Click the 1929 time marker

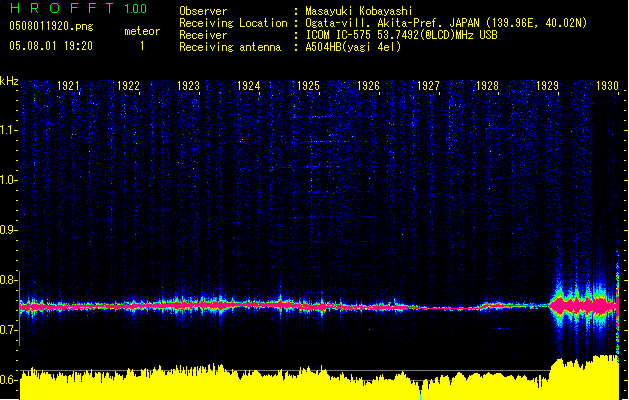click(548, 86)
